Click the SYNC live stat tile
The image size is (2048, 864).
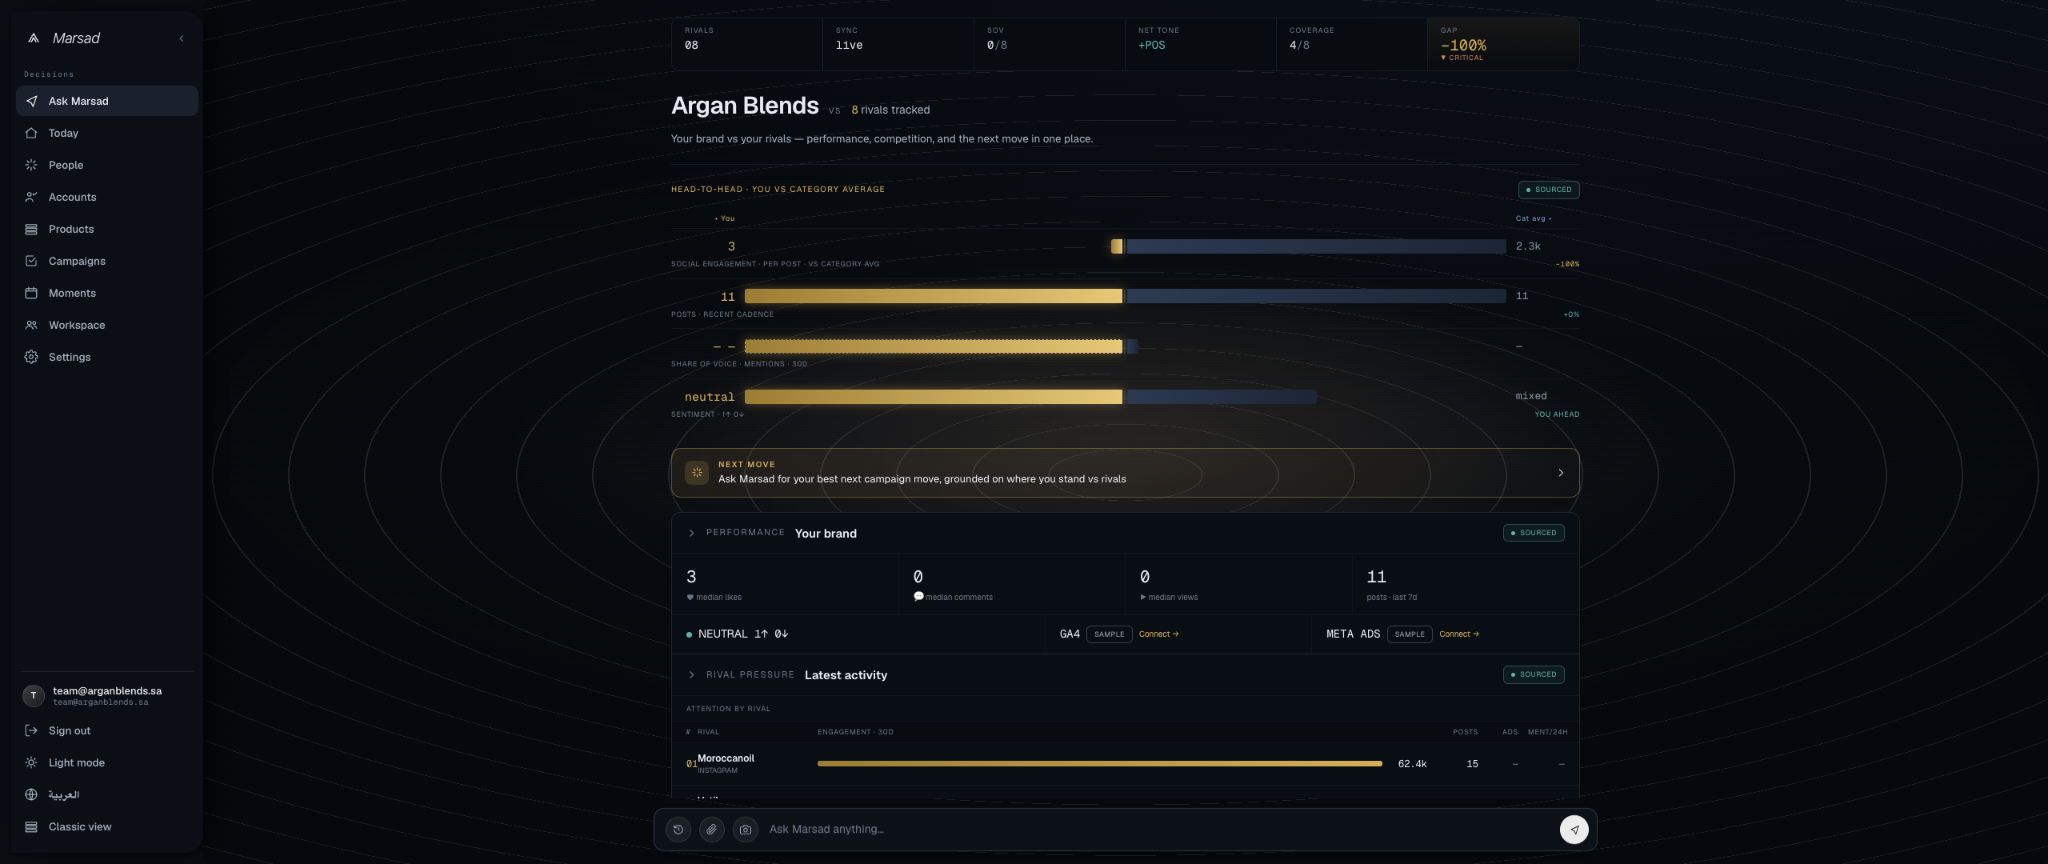898,44
